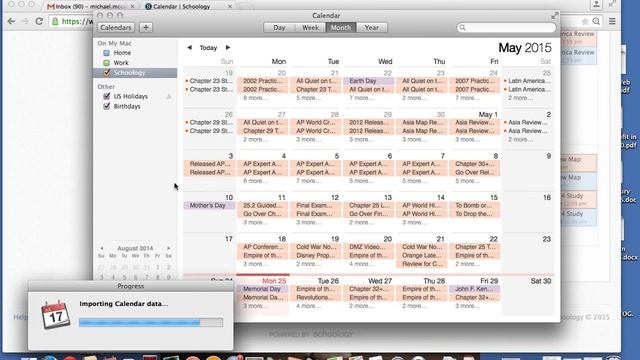The height and width of the screenshot is (360, 640).
Task: Open Mother's Day event on May 10
Action: click(209, 205)
